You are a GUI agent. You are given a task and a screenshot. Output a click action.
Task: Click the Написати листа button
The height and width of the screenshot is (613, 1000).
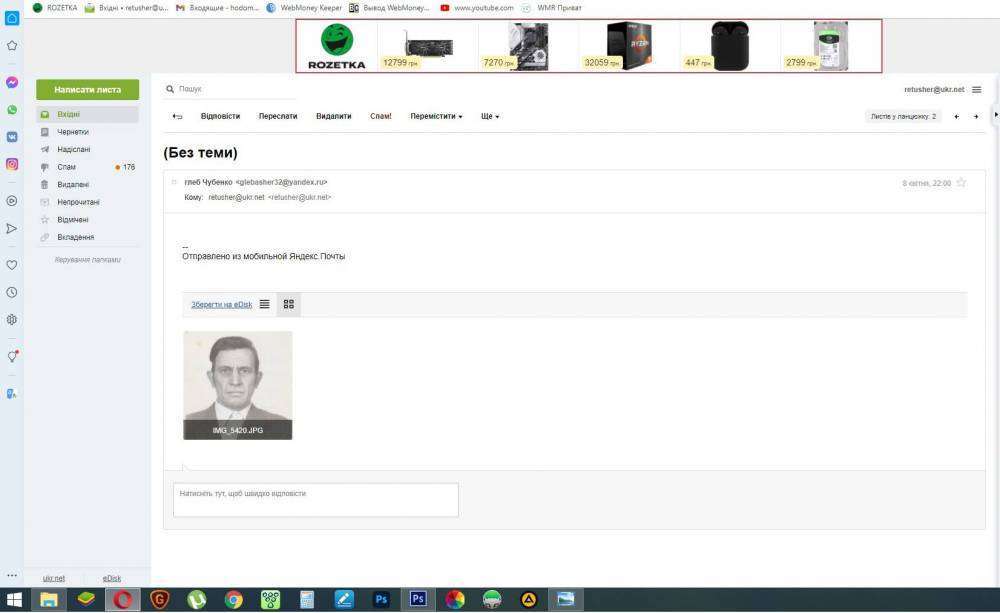click(x=87, y=89)
